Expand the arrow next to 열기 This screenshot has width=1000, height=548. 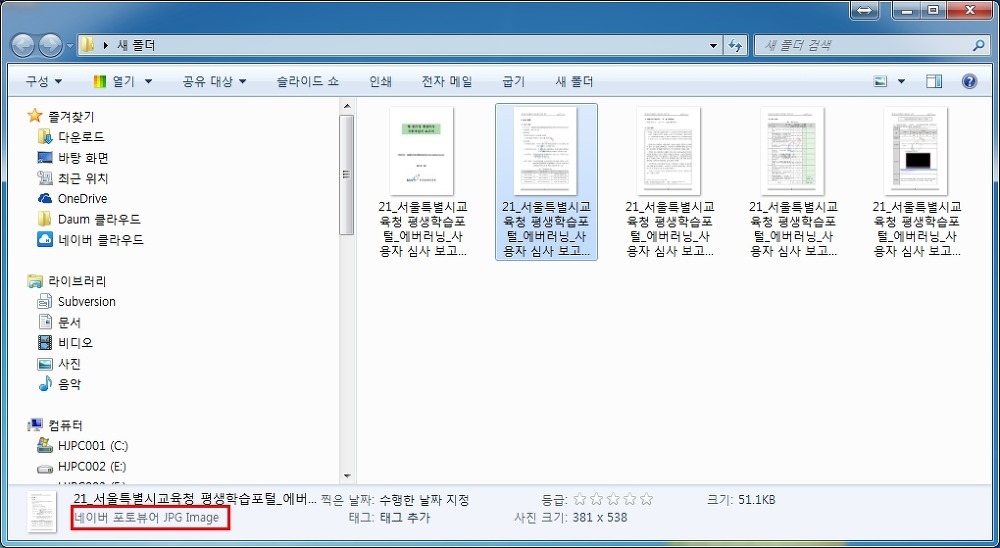(x=149, y=82)
